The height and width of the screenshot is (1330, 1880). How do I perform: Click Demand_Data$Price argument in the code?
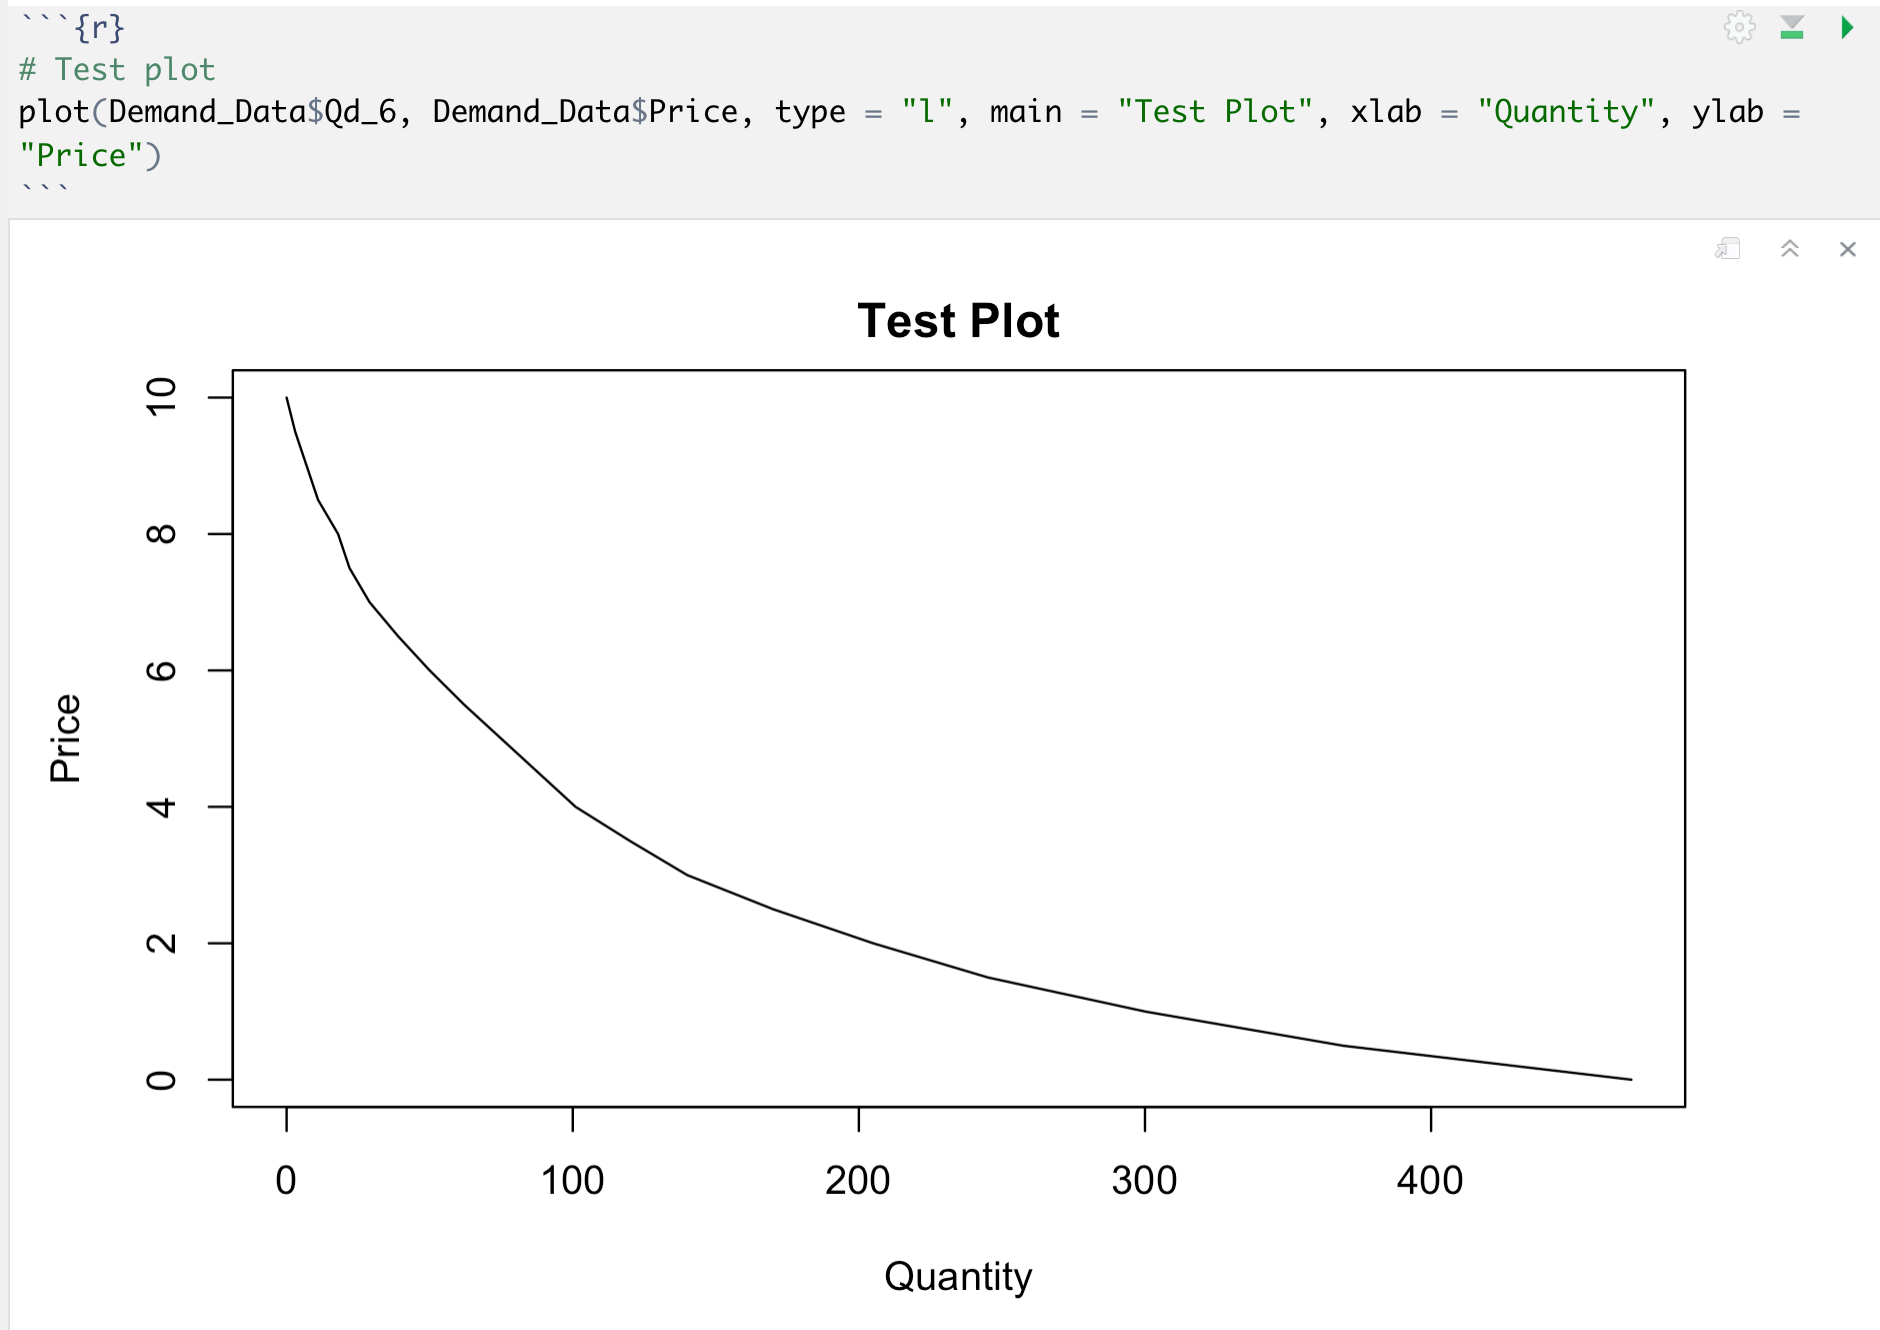coord(585,112)
